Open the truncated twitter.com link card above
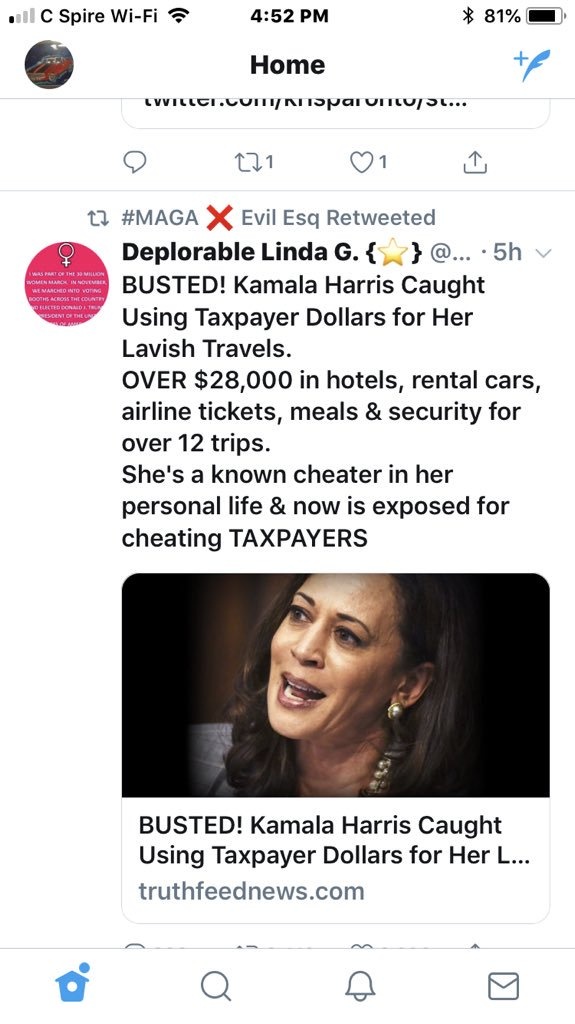The width and height of the screenshot is (575, 1024). point(335,111)
